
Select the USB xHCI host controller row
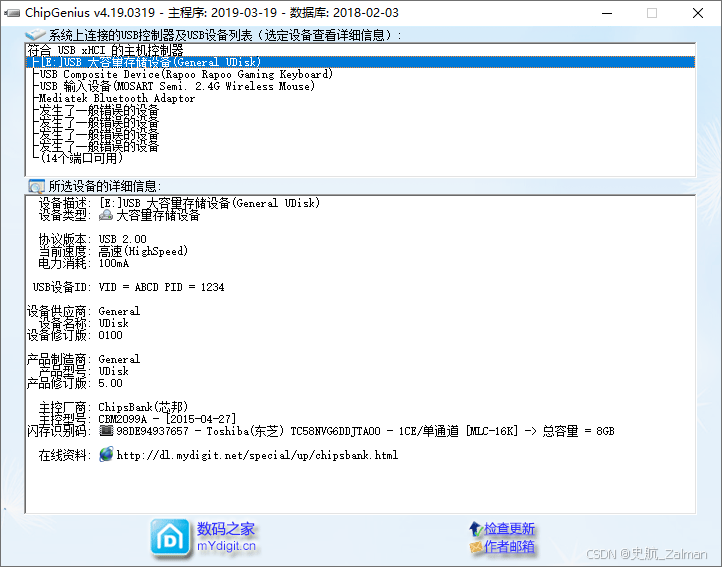pyautogui.click(x=360, y=50)
